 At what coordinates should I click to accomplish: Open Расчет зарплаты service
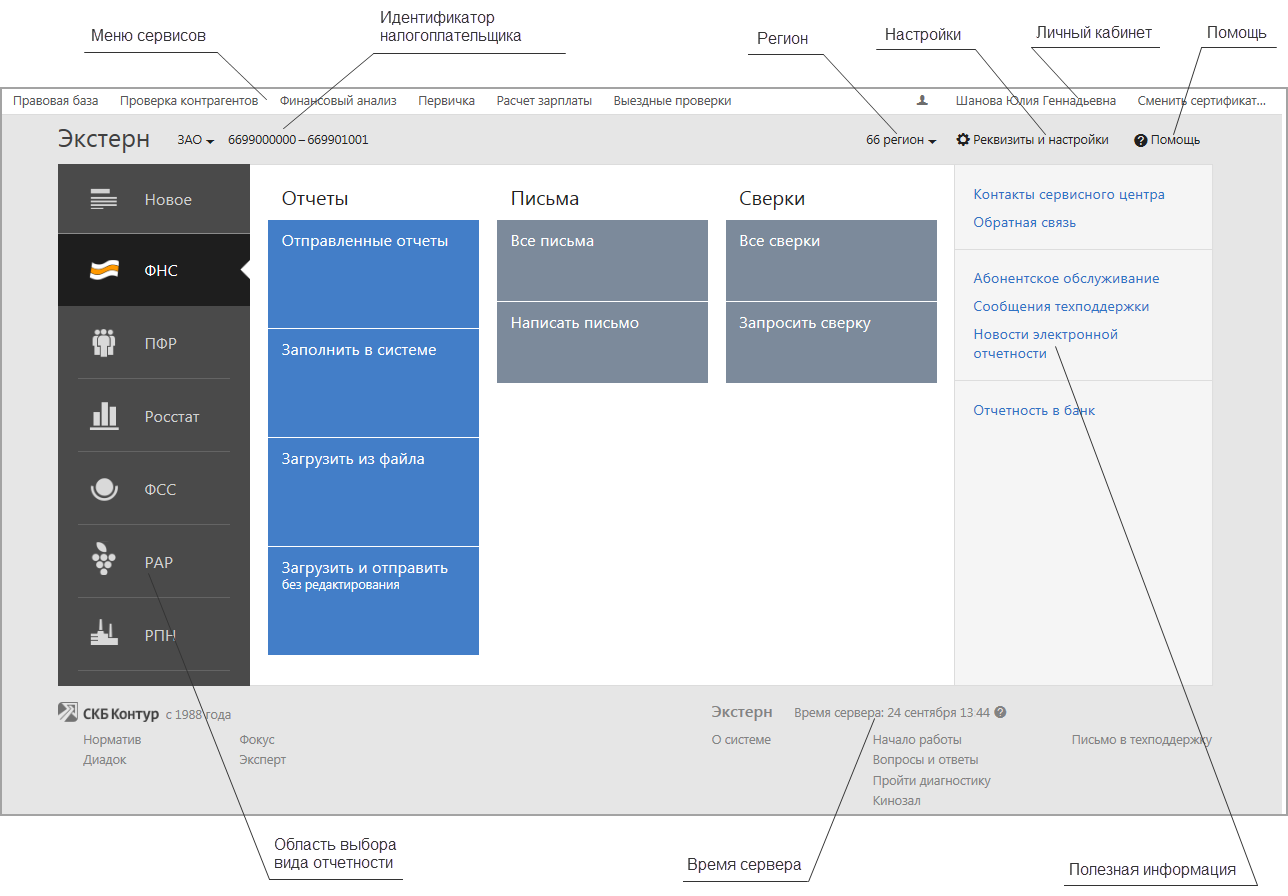544,101
